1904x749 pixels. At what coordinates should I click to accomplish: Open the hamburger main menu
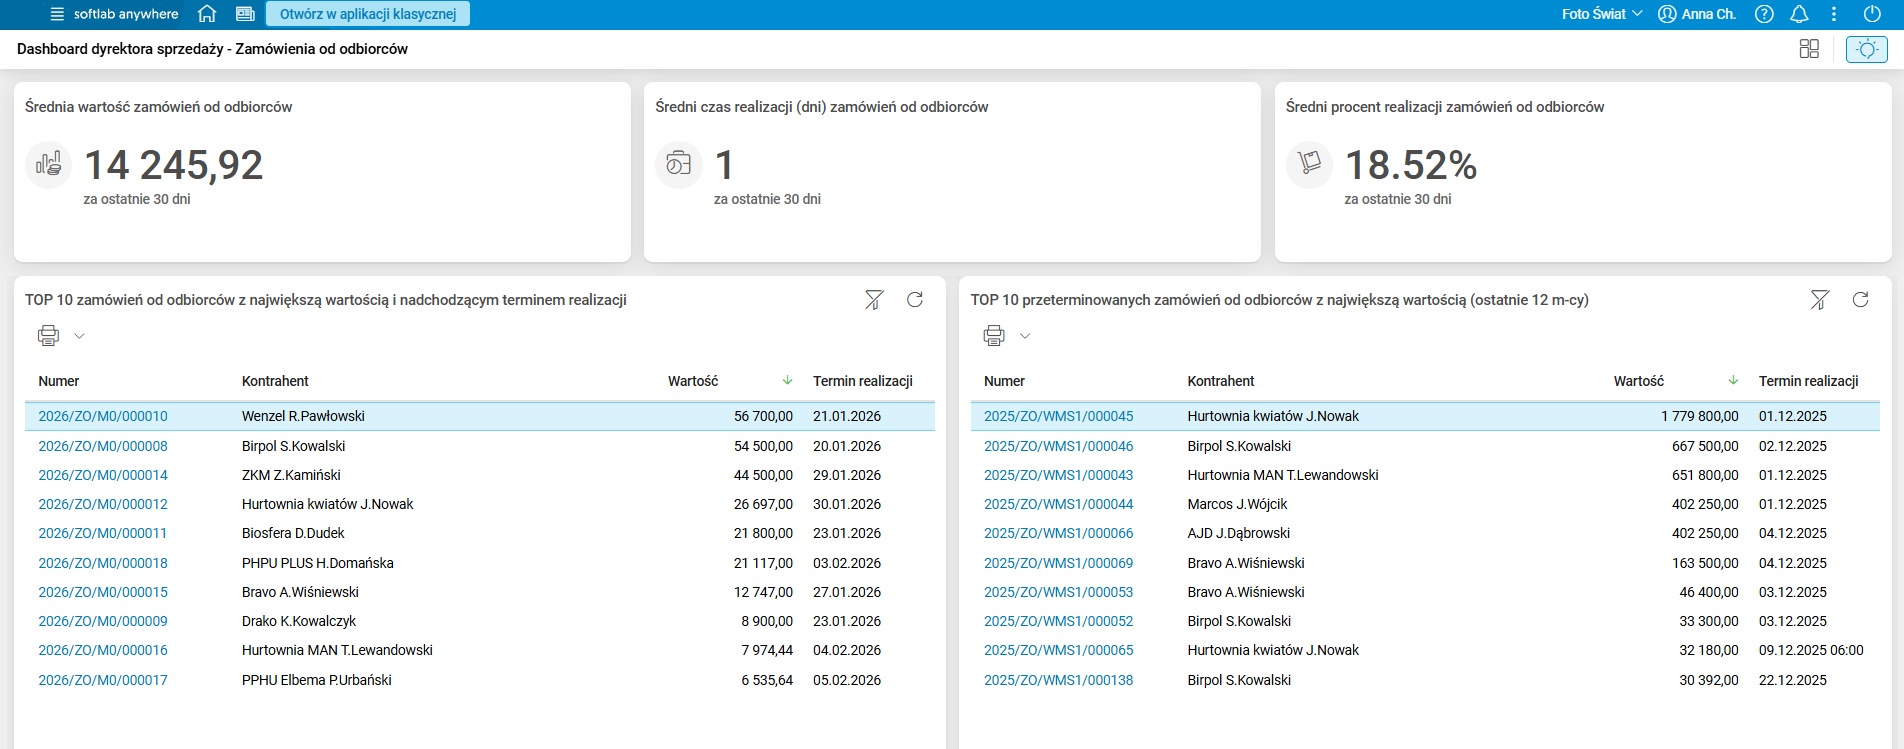(57, 14)
